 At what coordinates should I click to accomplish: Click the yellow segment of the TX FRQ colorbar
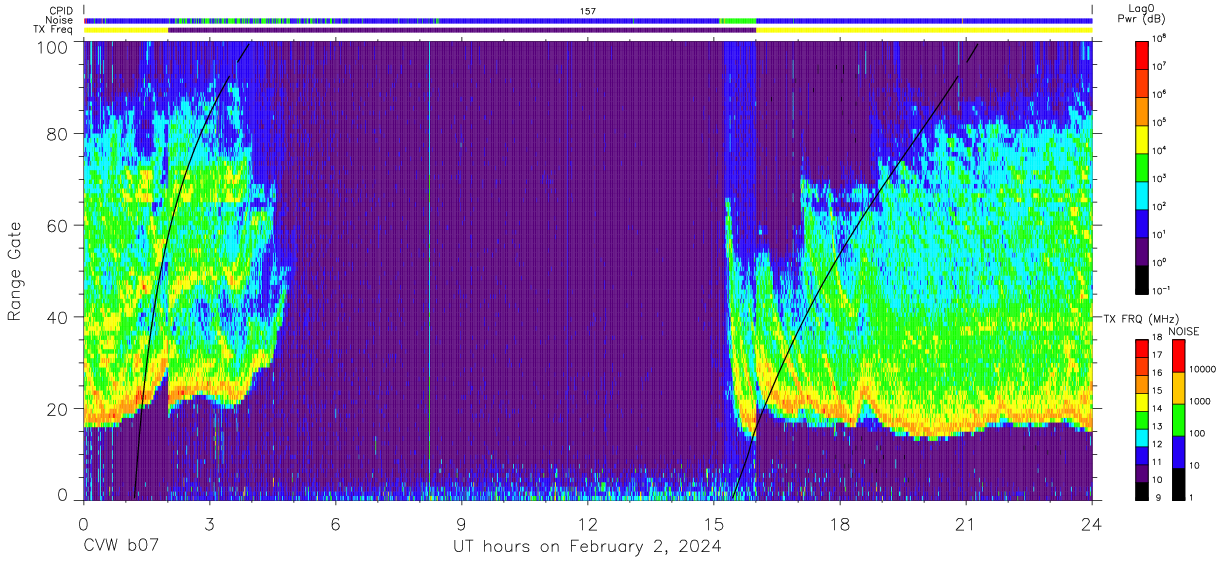coord(1142,402)
